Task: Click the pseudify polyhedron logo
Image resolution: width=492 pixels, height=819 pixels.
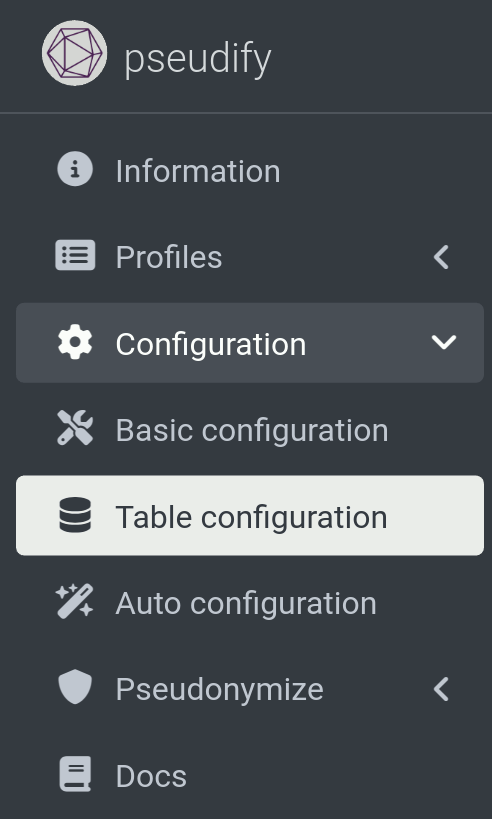Action: click(x=75, y=53)
